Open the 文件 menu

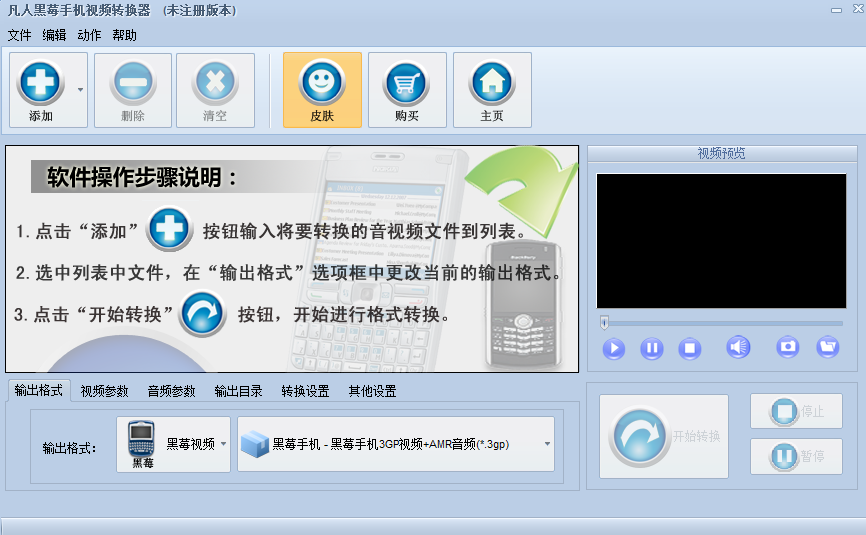(x=19, y=35)
